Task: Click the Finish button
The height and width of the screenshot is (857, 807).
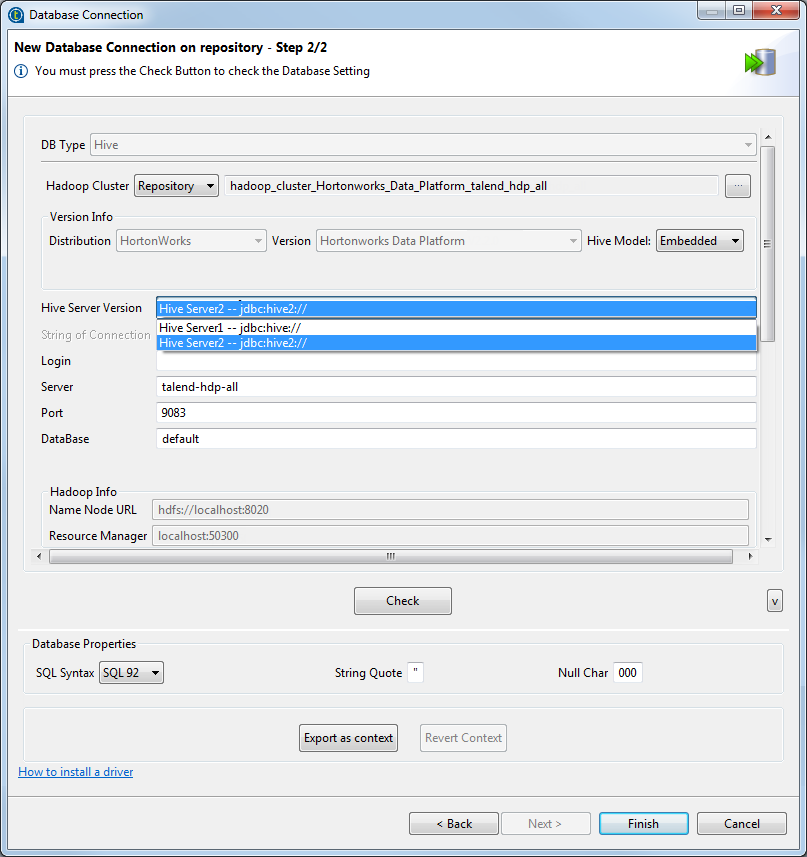Action: pyautogui.click(x=644, y=824)
